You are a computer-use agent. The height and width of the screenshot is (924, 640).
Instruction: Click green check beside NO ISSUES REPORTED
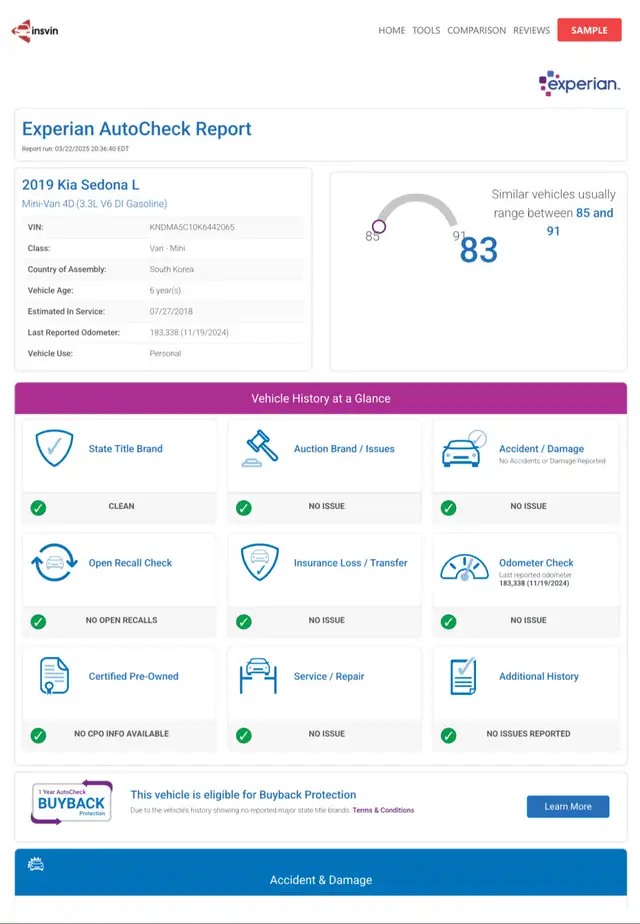(448, 735)
